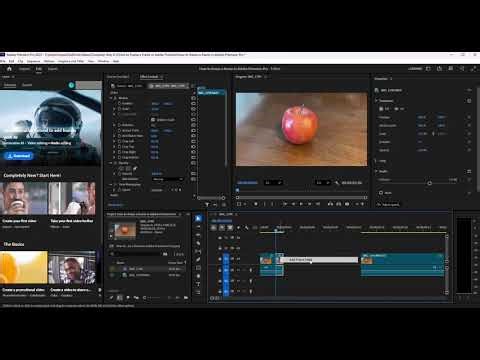Toggle lock on V1 video track
The height and width of the screenshot is (360, 480).
coord(220,259)
